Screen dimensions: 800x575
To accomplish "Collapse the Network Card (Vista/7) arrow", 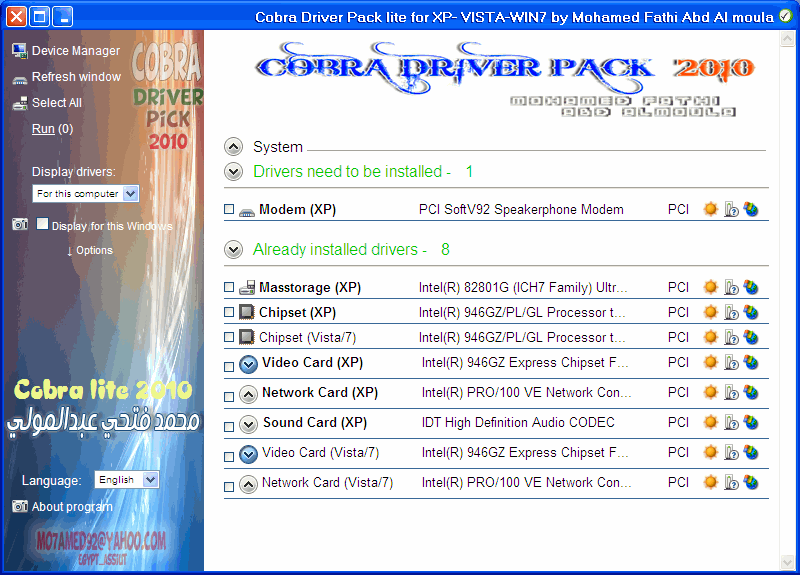I will (x=248, y=485).
